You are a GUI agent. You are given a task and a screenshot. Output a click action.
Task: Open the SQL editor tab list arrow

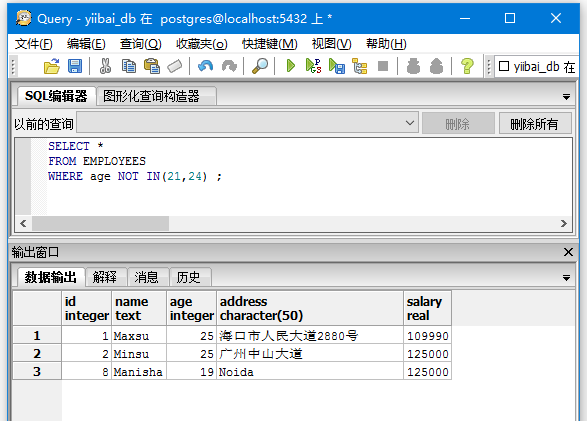[x=566, y=97]
